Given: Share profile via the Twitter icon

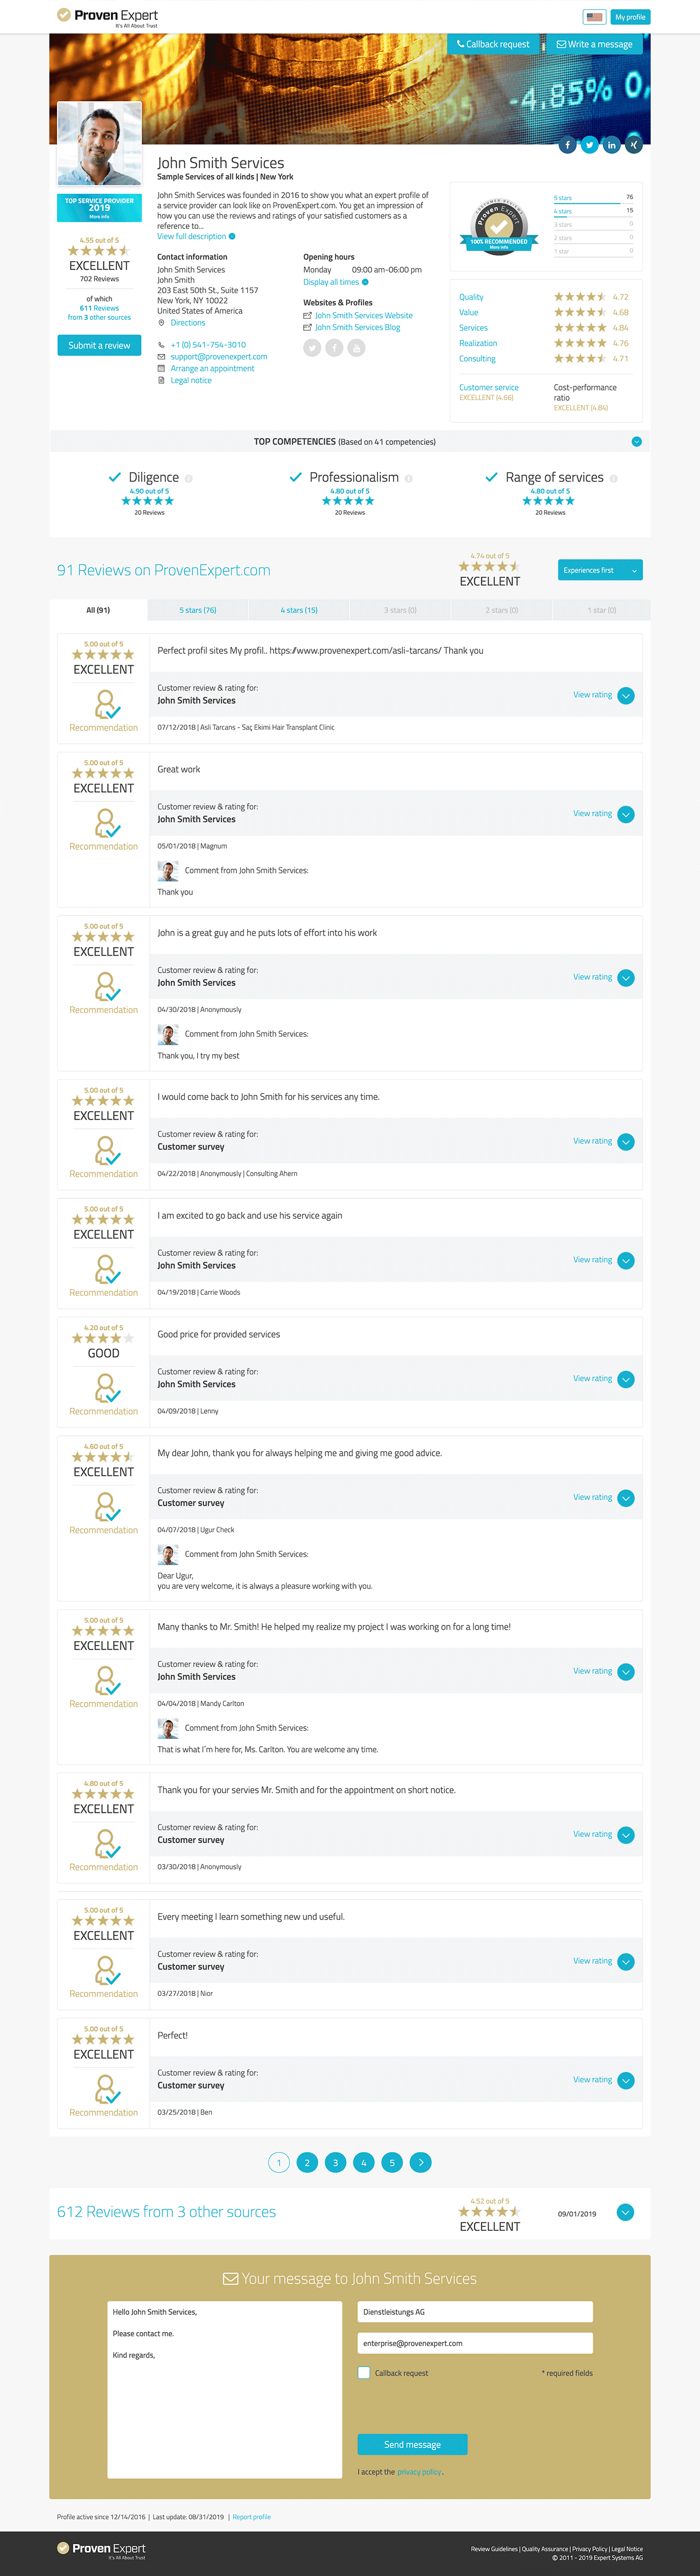Looking at the screenshot, I should pyautogui.click(x=590, y=145).
